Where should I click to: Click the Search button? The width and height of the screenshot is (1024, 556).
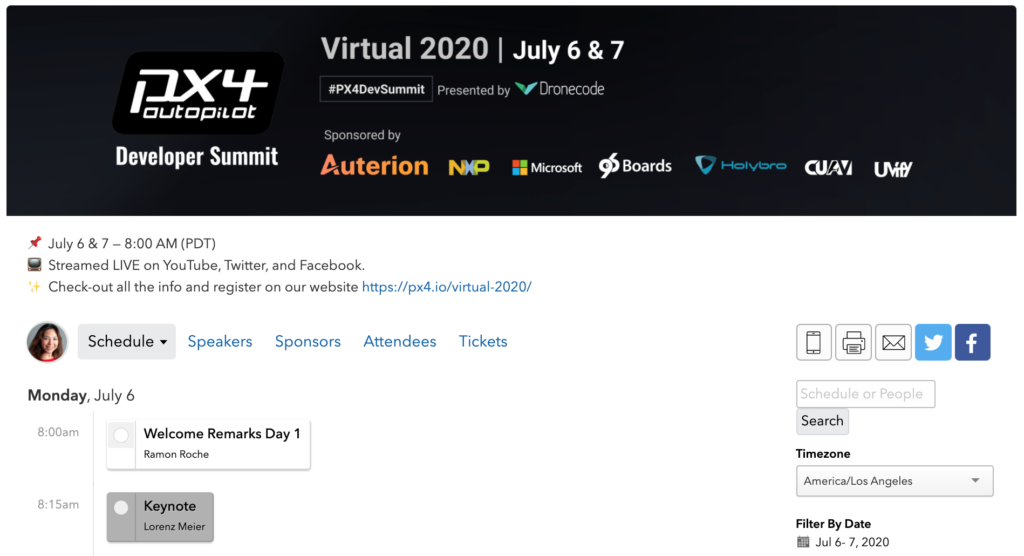[x=822, y=421]
